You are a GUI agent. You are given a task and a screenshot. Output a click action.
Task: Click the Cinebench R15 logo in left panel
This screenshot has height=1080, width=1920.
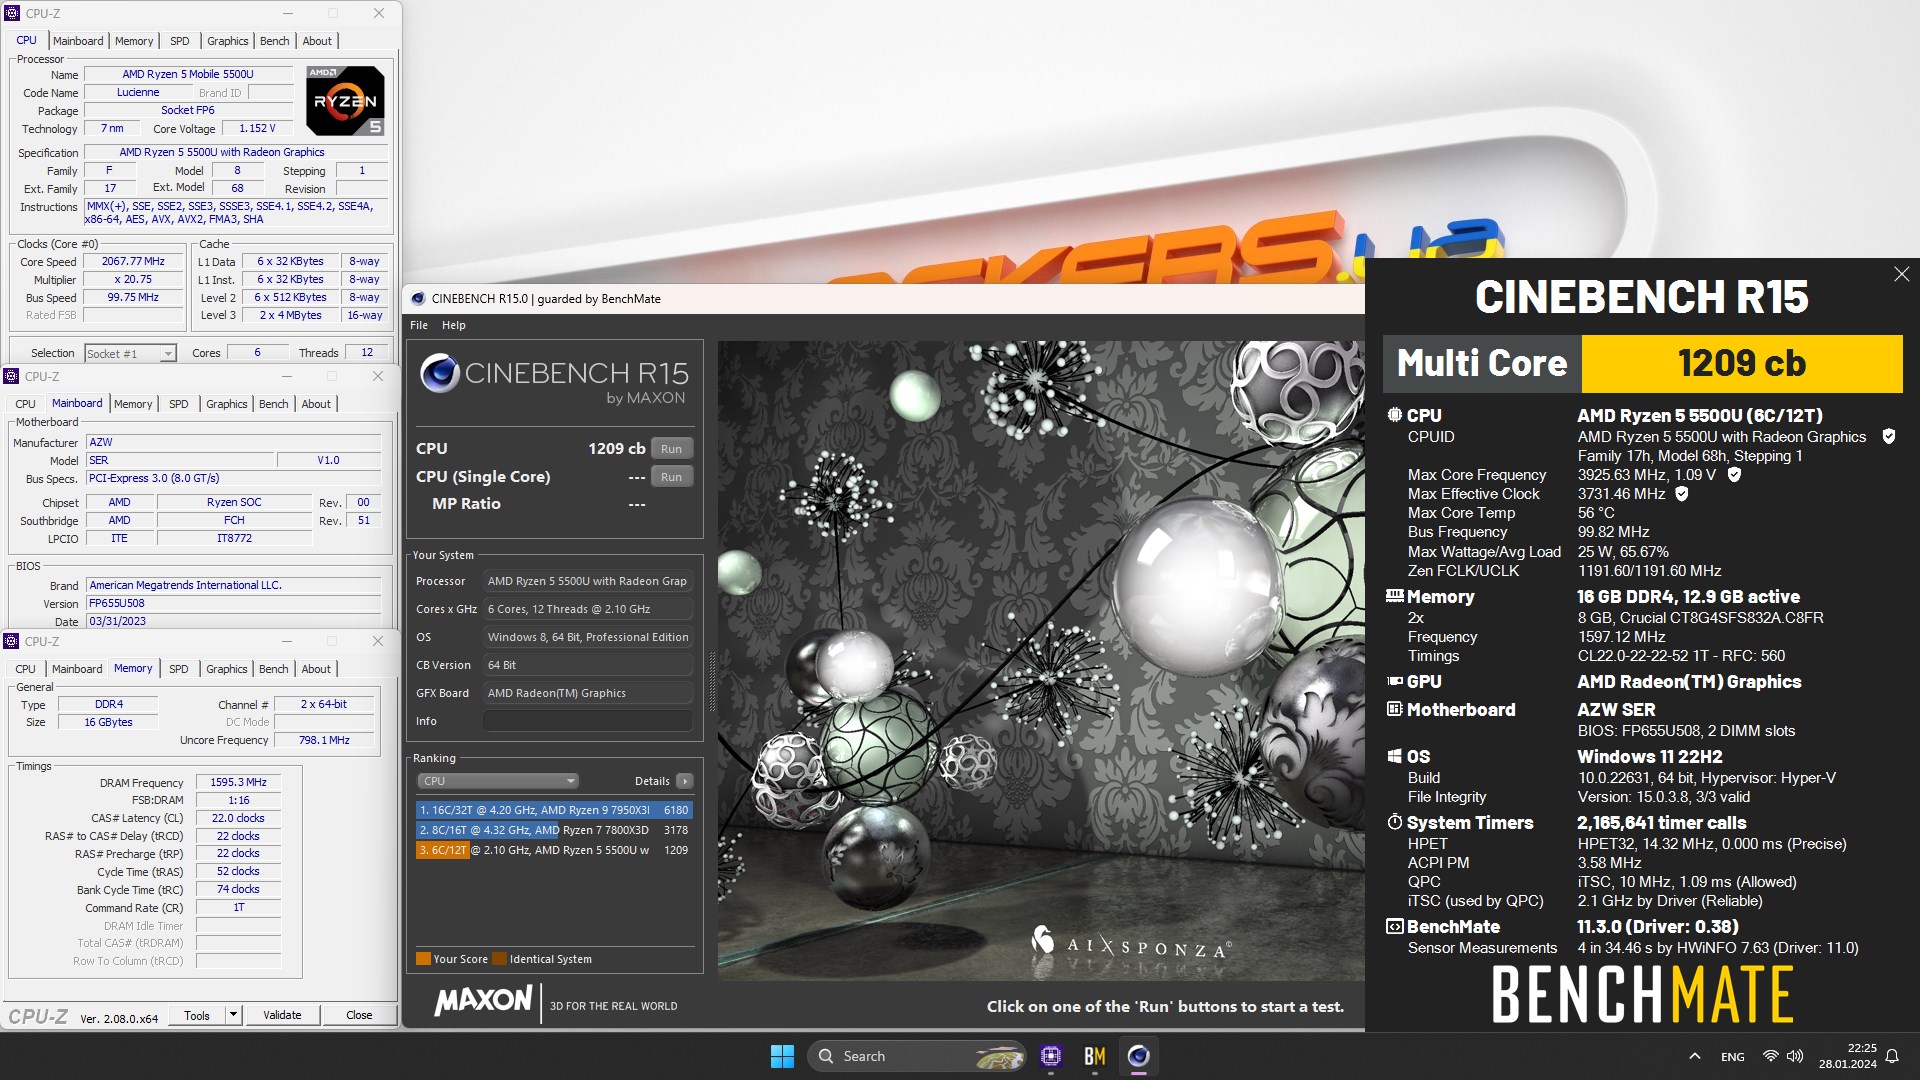coord(554,380)
